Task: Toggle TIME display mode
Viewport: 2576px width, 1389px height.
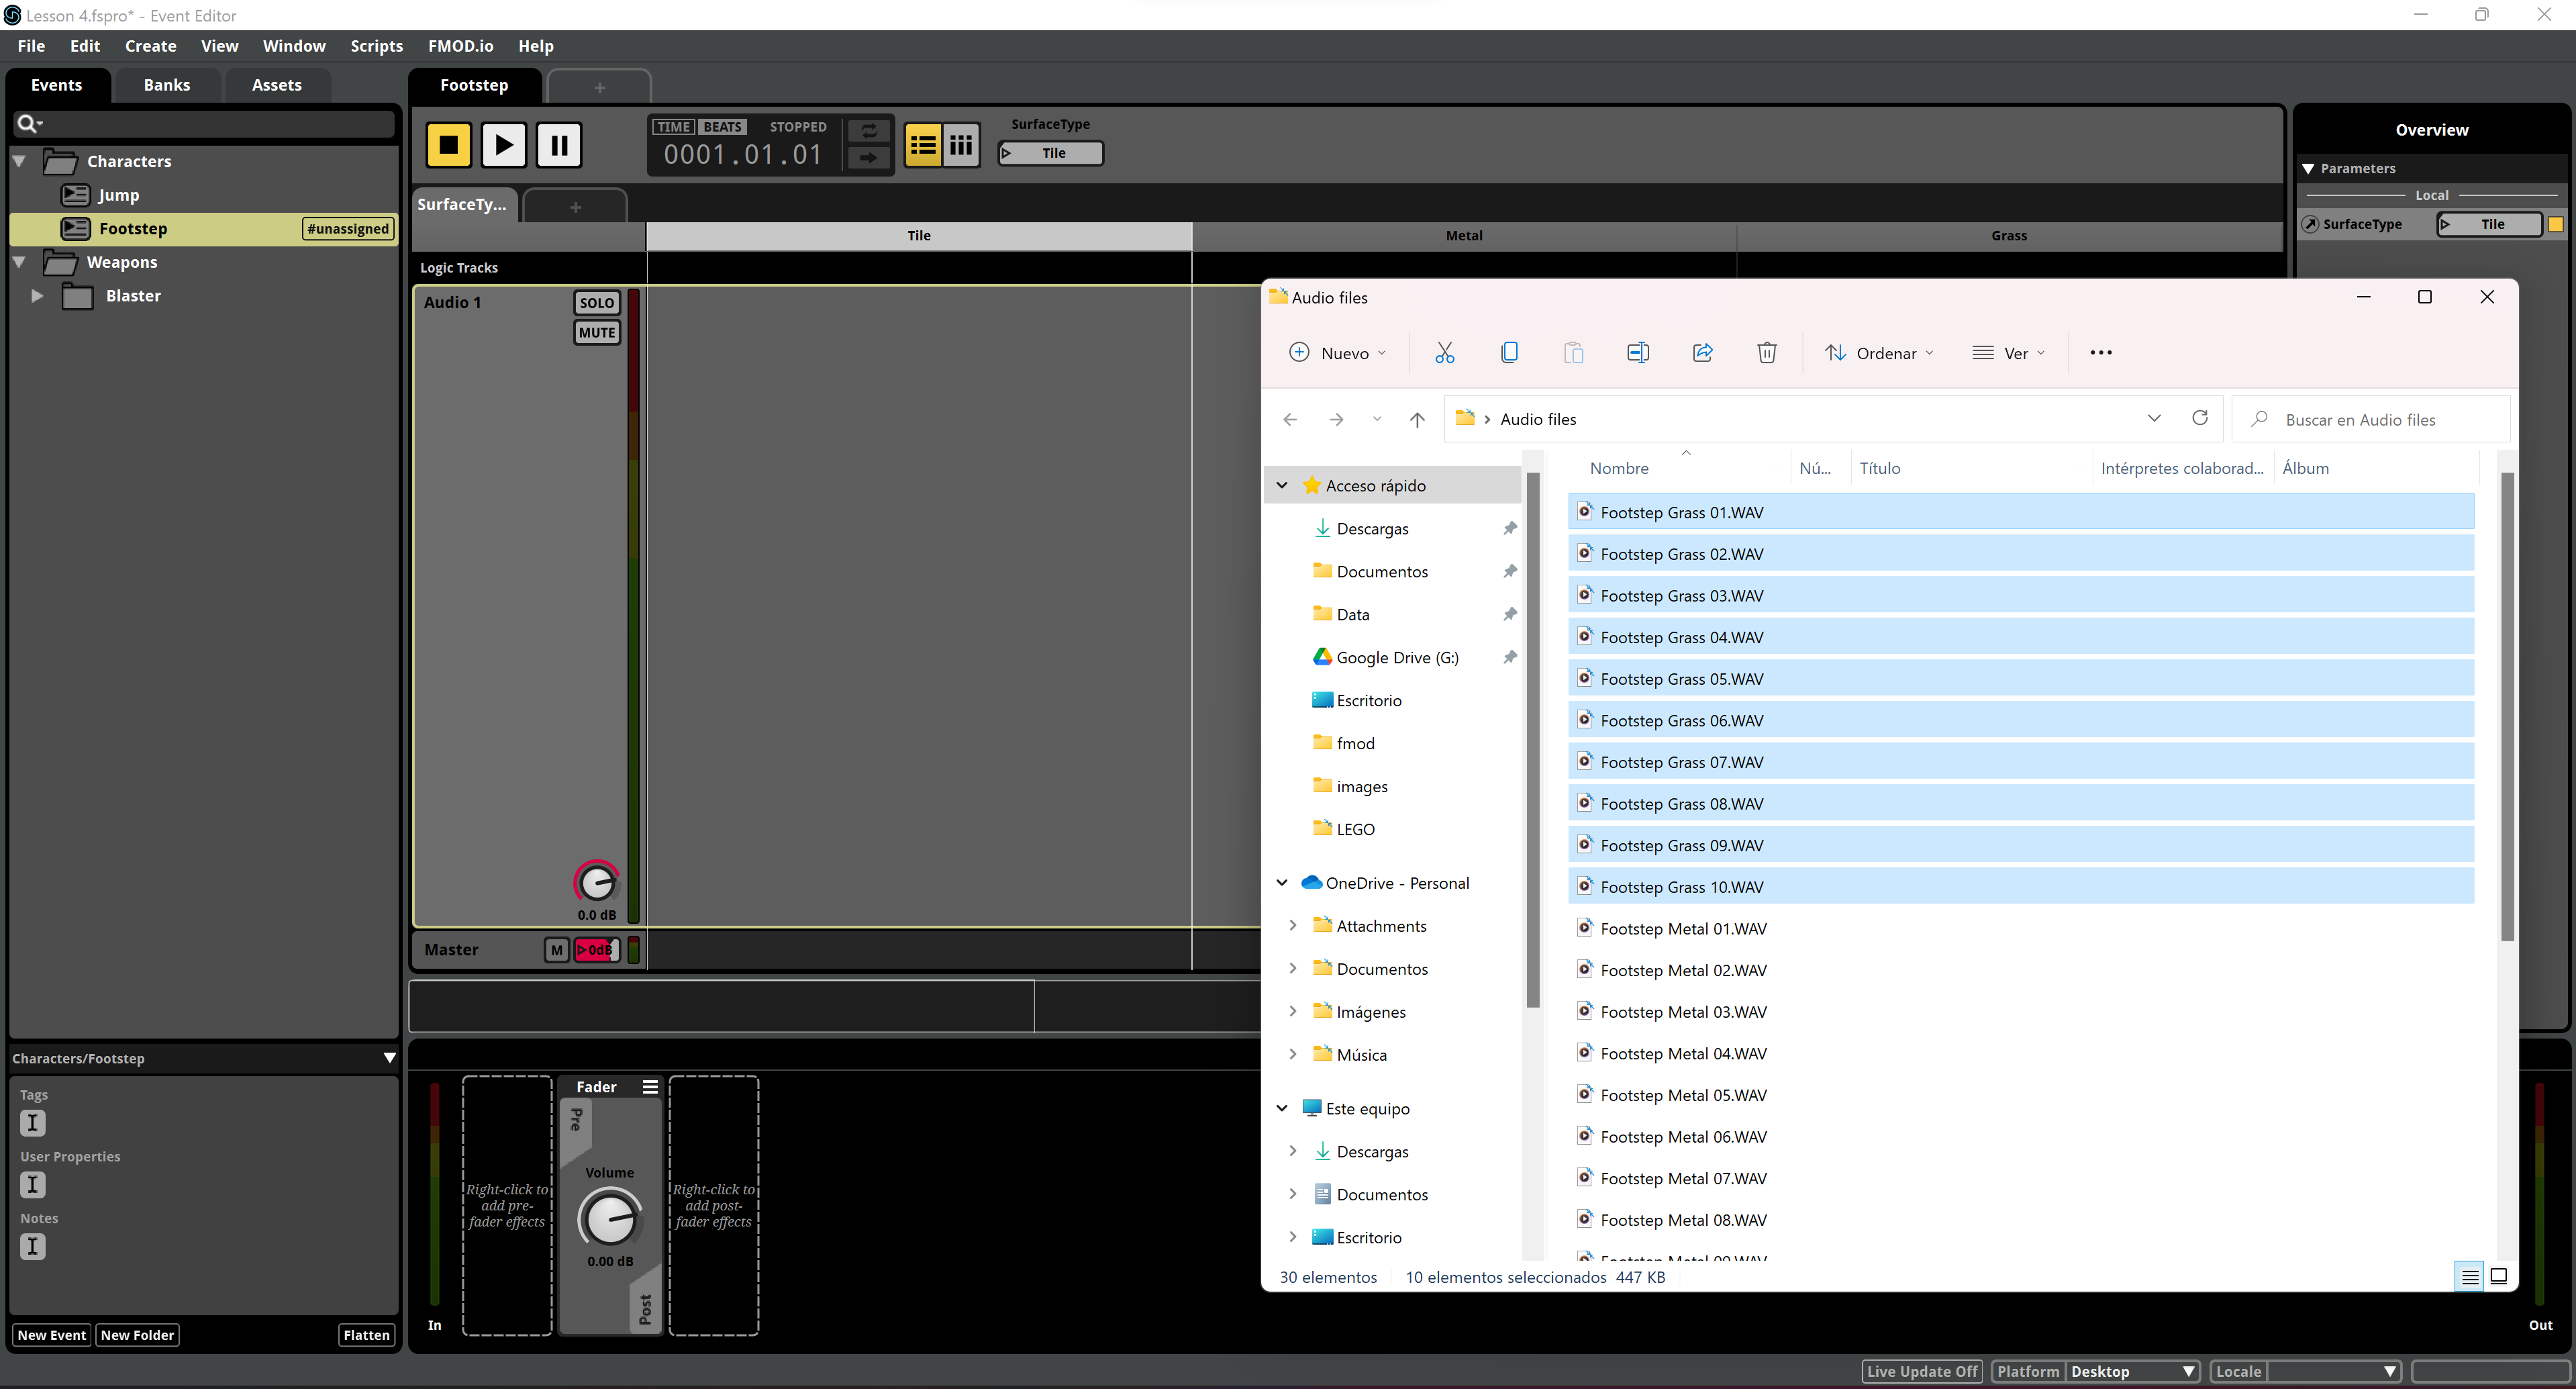Action: (673, 127)
